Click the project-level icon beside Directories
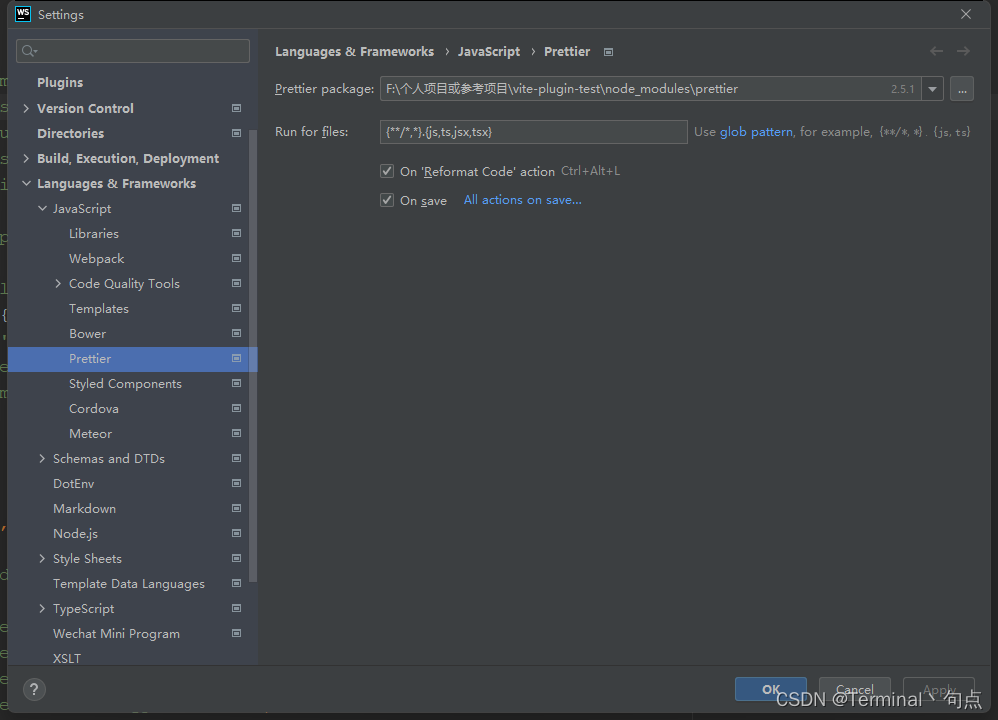Screen dimensions: 998x720 pyautogui.click(x=236, y=133)
